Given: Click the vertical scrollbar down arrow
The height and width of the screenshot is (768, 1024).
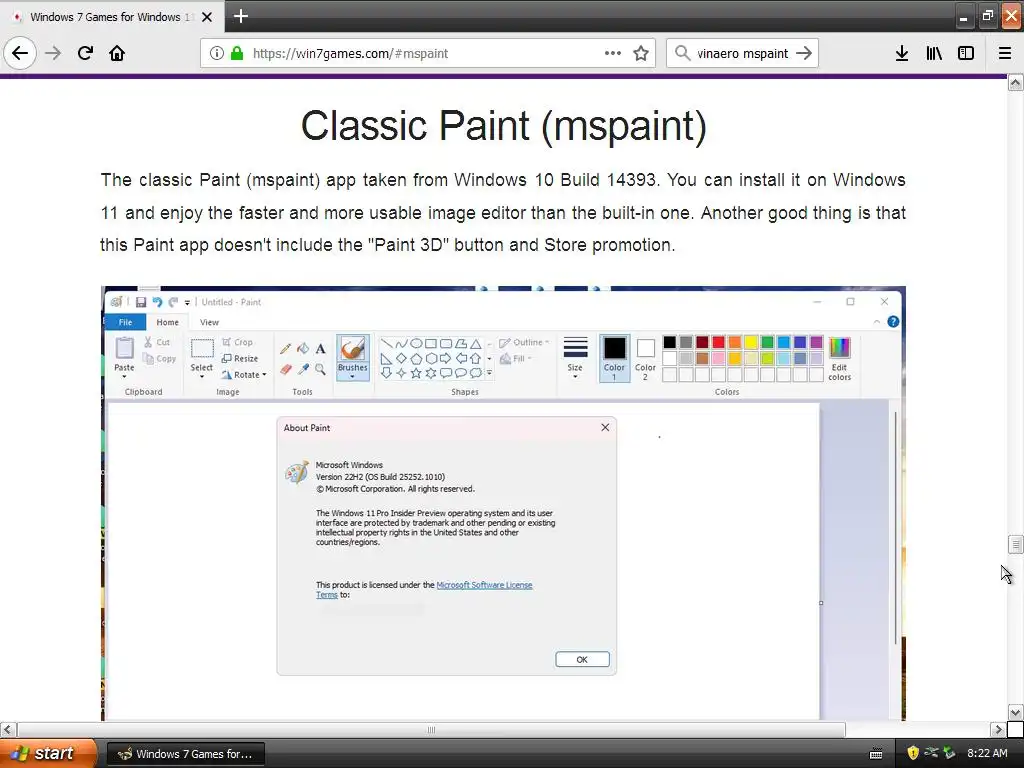Looking at the screenshot, I should click(x=1016, y=712).
